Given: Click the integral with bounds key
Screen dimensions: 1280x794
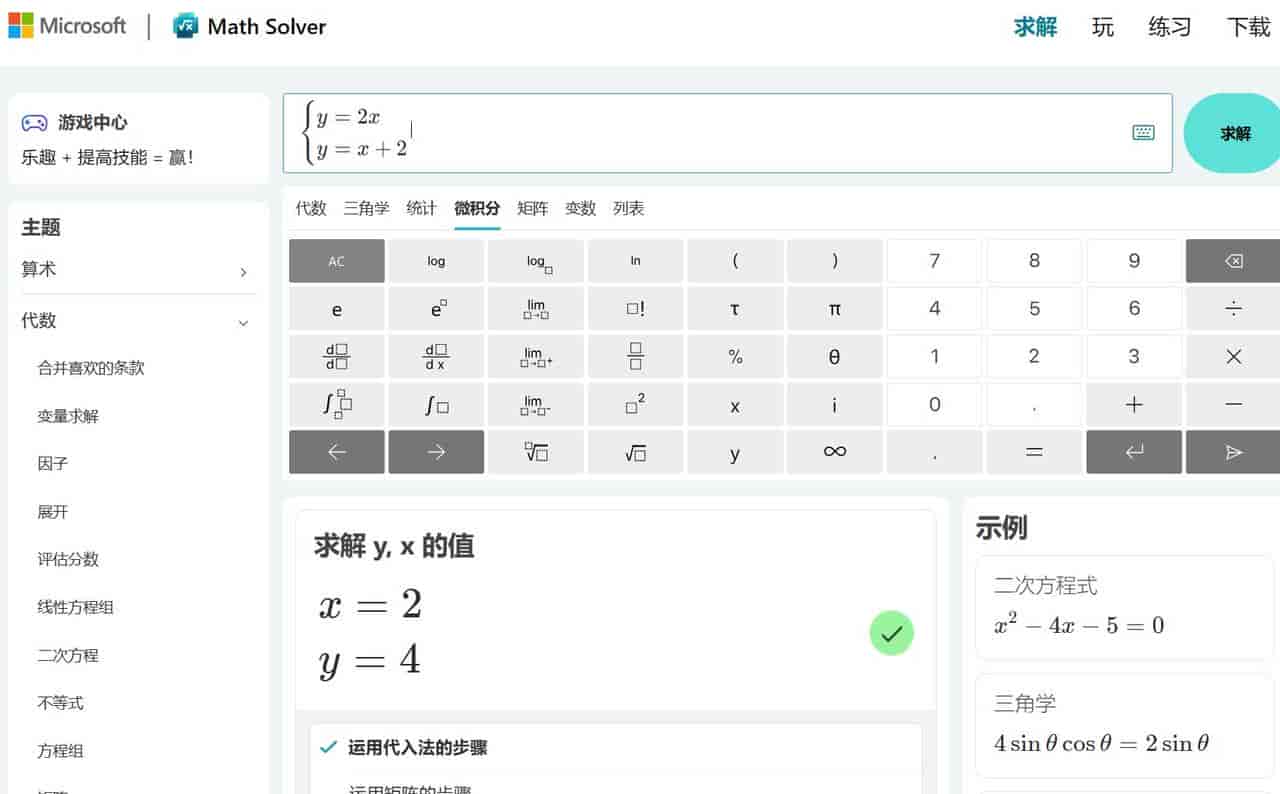Looking at the screenshot, I should 336,404.
